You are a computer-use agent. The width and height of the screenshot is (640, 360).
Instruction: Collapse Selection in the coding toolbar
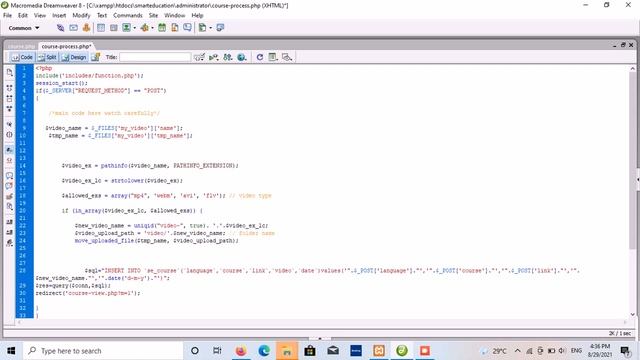click(x=9, y=98)
